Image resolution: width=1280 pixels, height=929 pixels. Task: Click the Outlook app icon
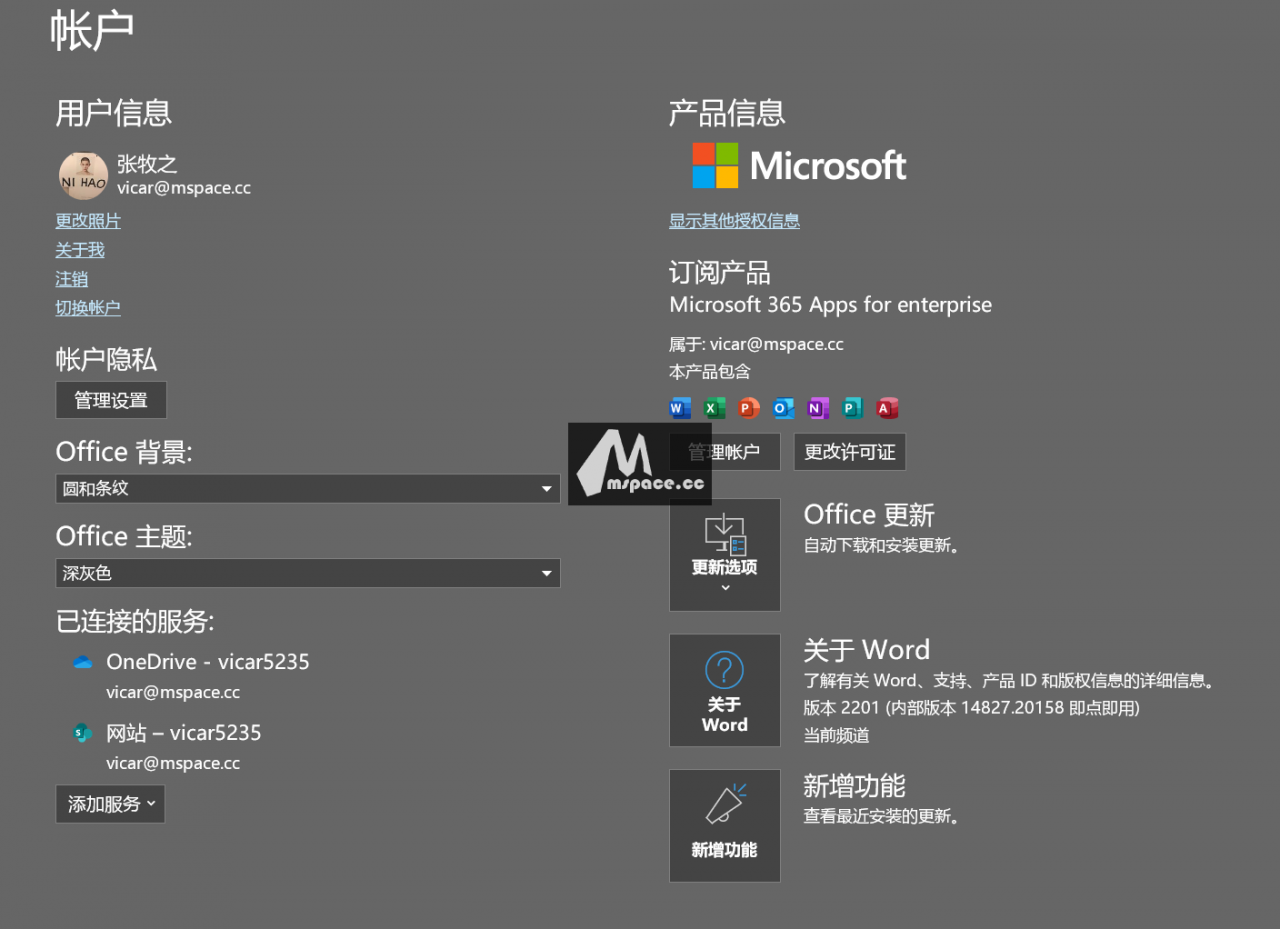point(783,408)
